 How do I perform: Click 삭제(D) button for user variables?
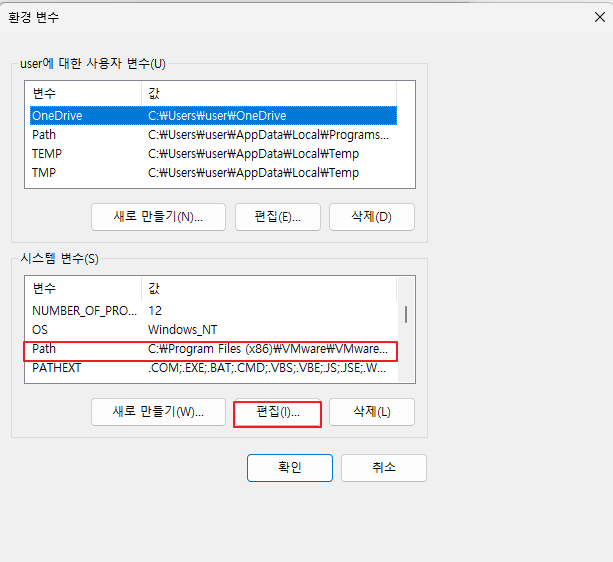coord(372,217)
